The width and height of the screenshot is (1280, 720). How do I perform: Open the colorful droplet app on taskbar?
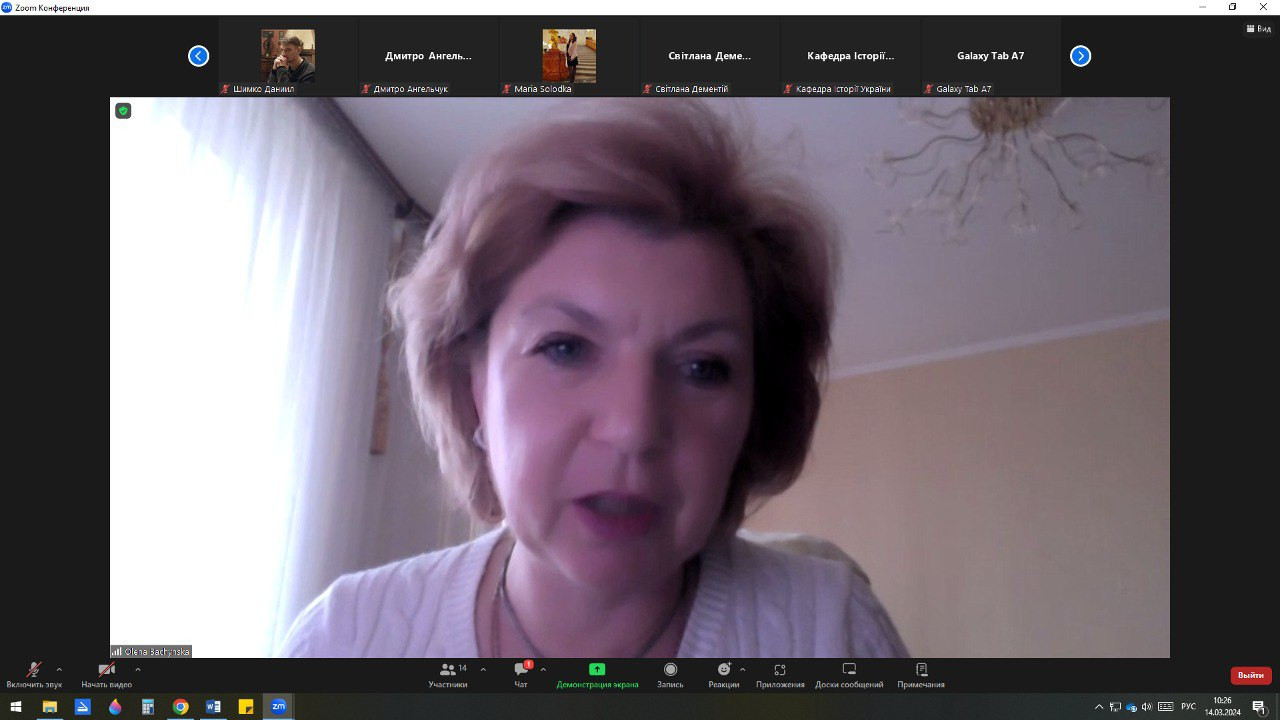tap(115, 707)
